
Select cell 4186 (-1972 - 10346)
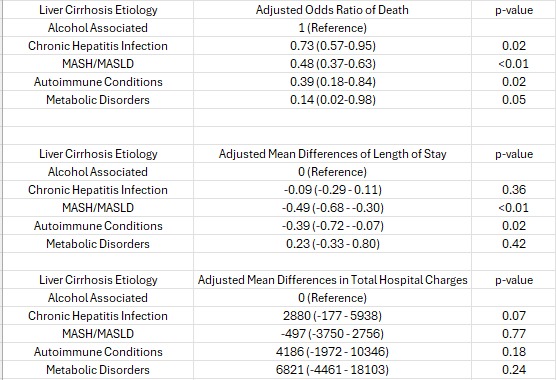tap(332, 352)
